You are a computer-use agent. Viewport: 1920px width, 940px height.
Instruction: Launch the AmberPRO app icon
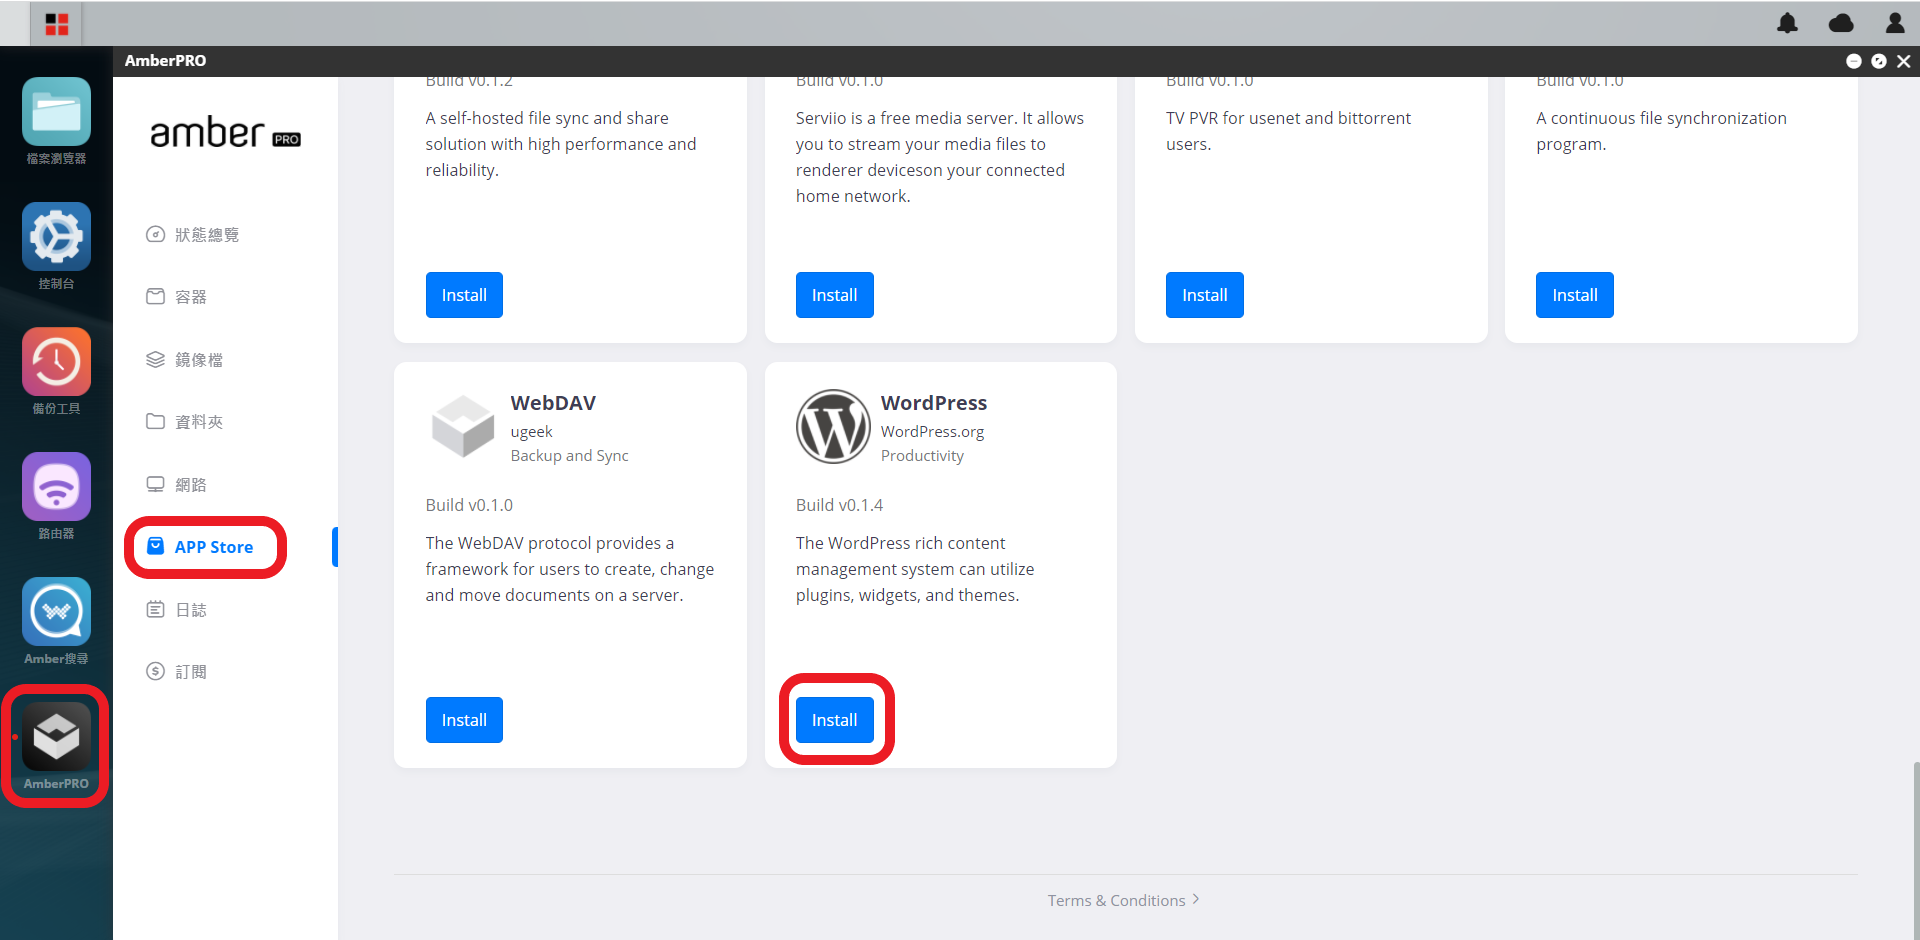click(56, 737)
